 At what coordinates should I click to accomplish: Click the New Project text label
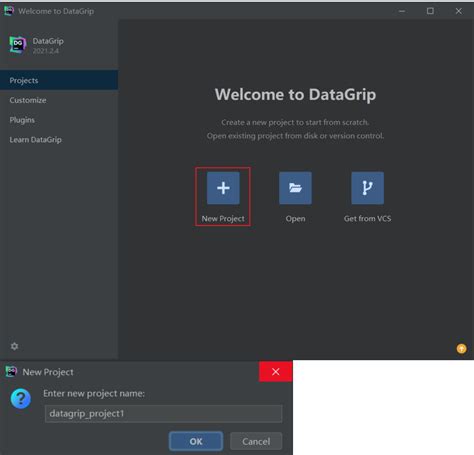click(x=223, y=219)
